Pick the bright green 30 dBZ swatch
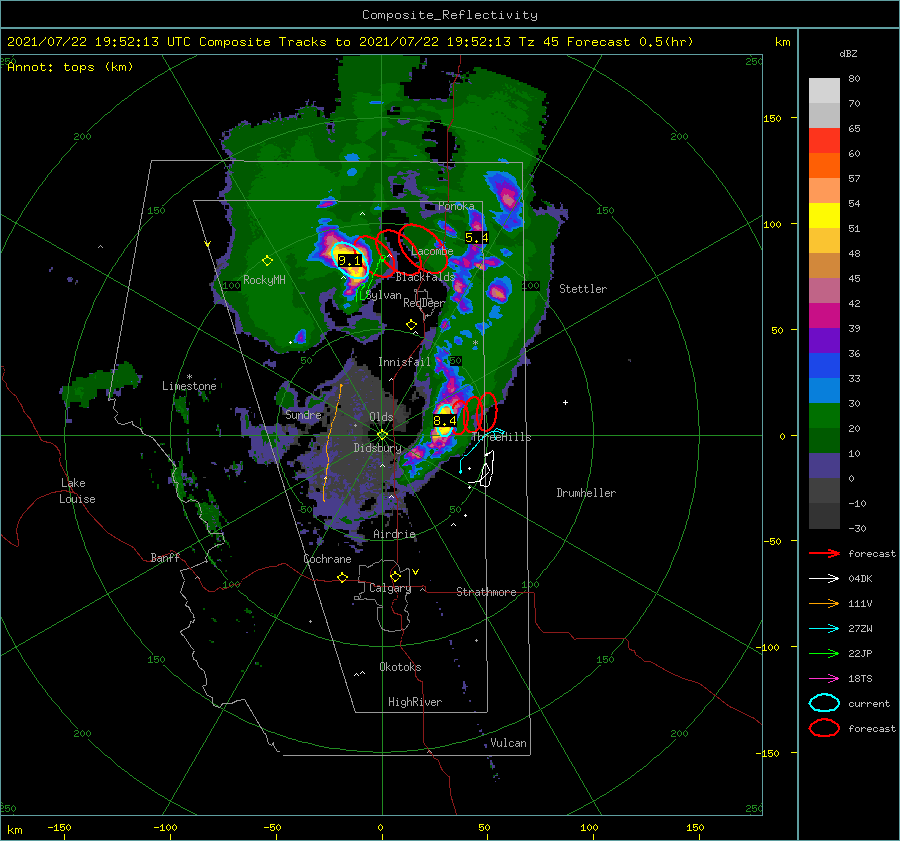 tap(824, 415)
